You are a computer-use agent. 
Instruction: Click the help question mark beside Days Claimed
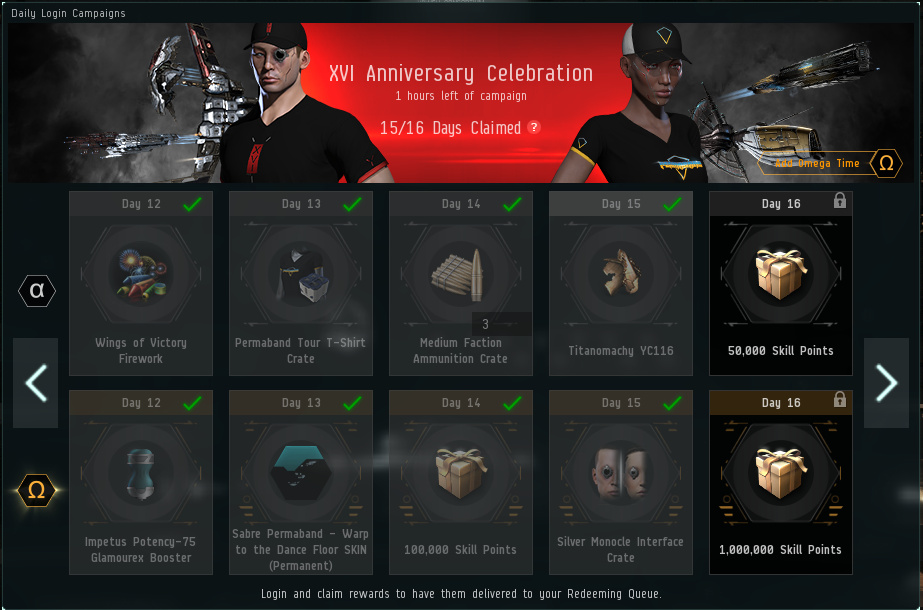[534, 127]
